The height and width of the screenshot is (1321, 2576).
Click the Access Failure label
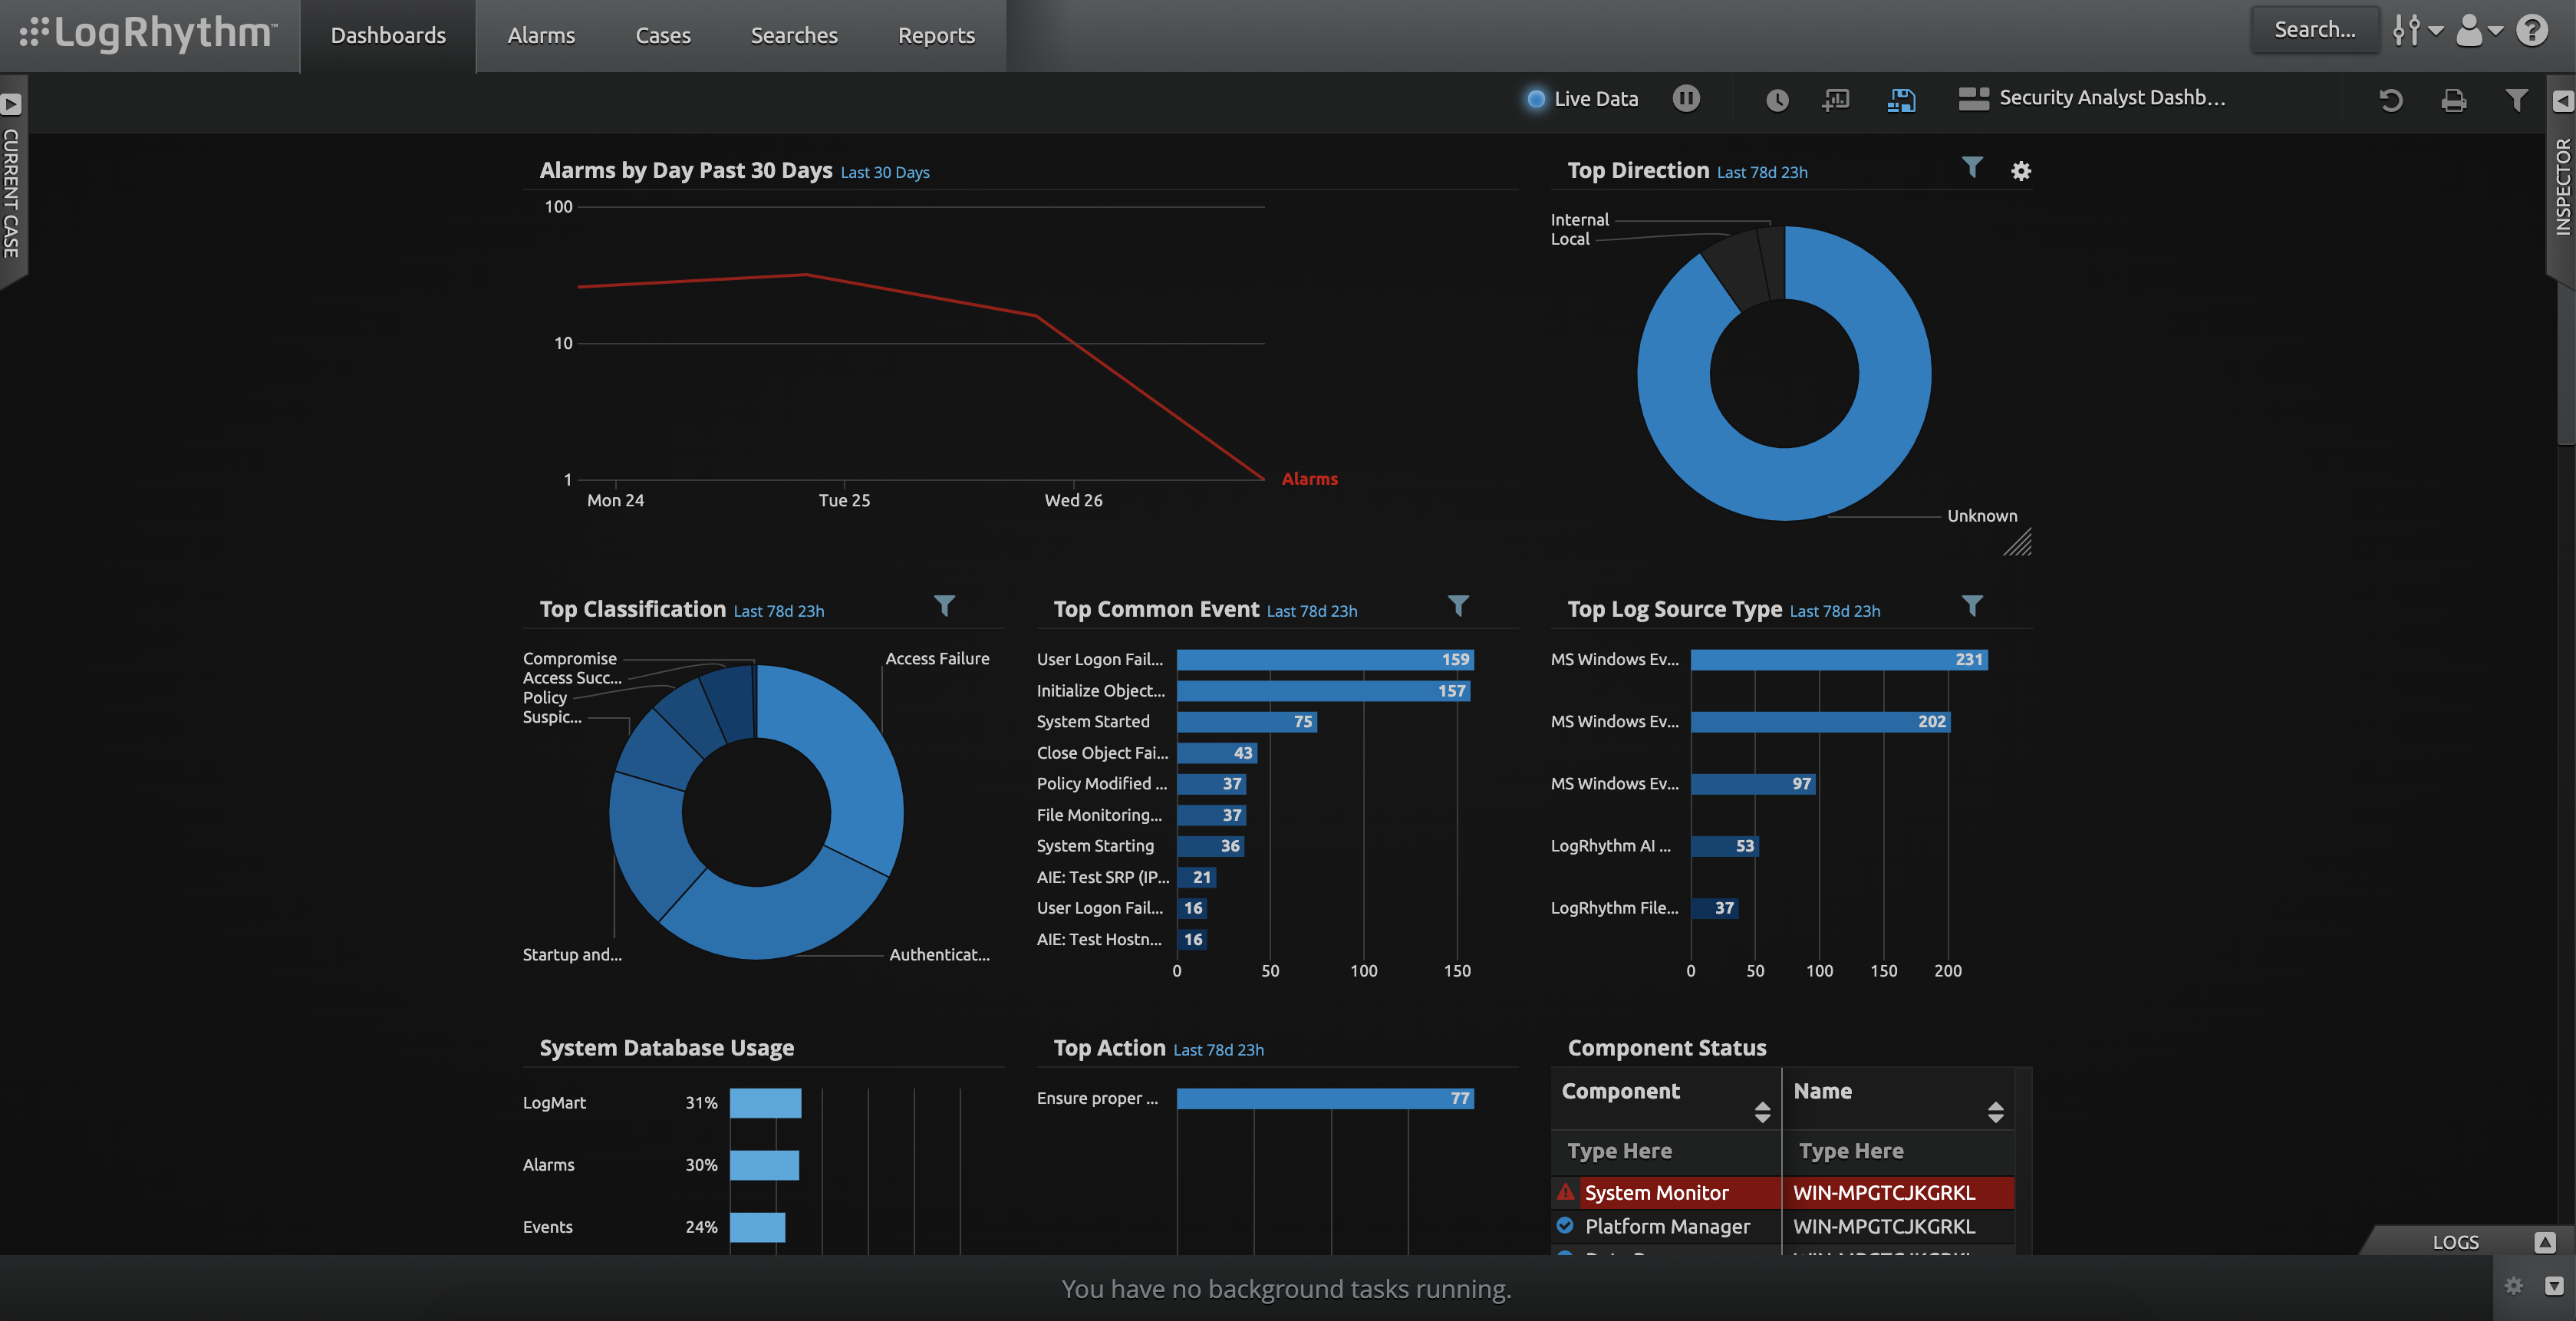click(x=937, y=659)
